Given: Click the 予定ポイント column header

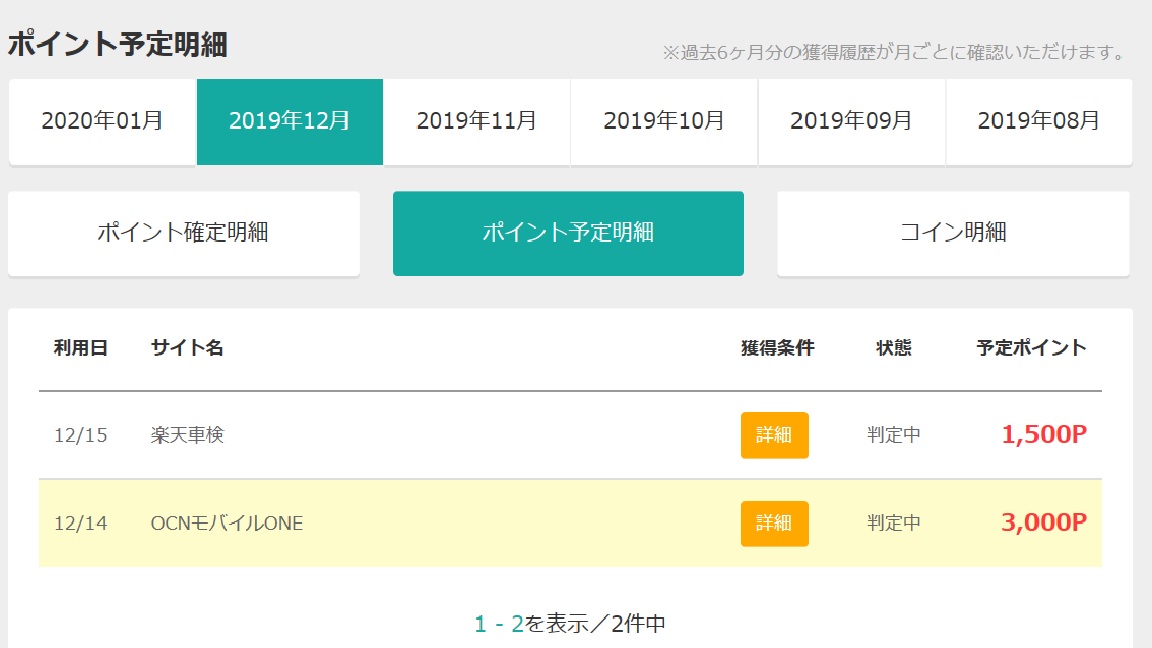Looking at the screenshot, I should 1032,348.
